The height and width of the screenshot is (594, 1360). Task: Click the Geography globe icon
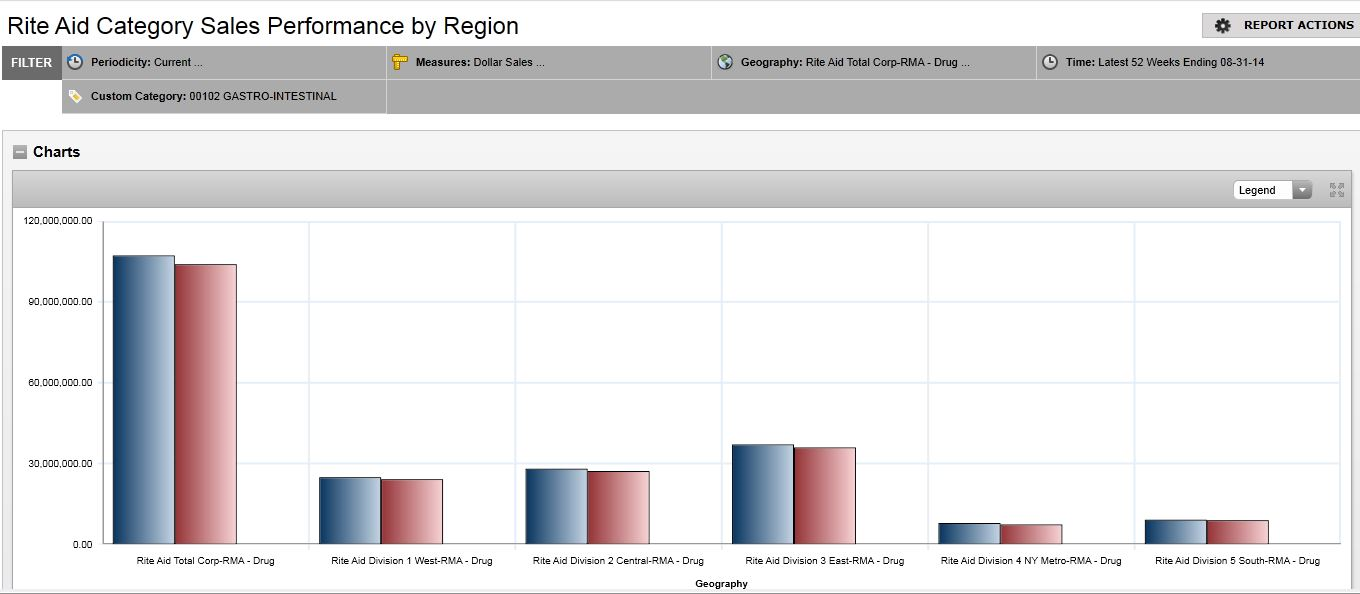pyautogui.click(x=725, y=62)
